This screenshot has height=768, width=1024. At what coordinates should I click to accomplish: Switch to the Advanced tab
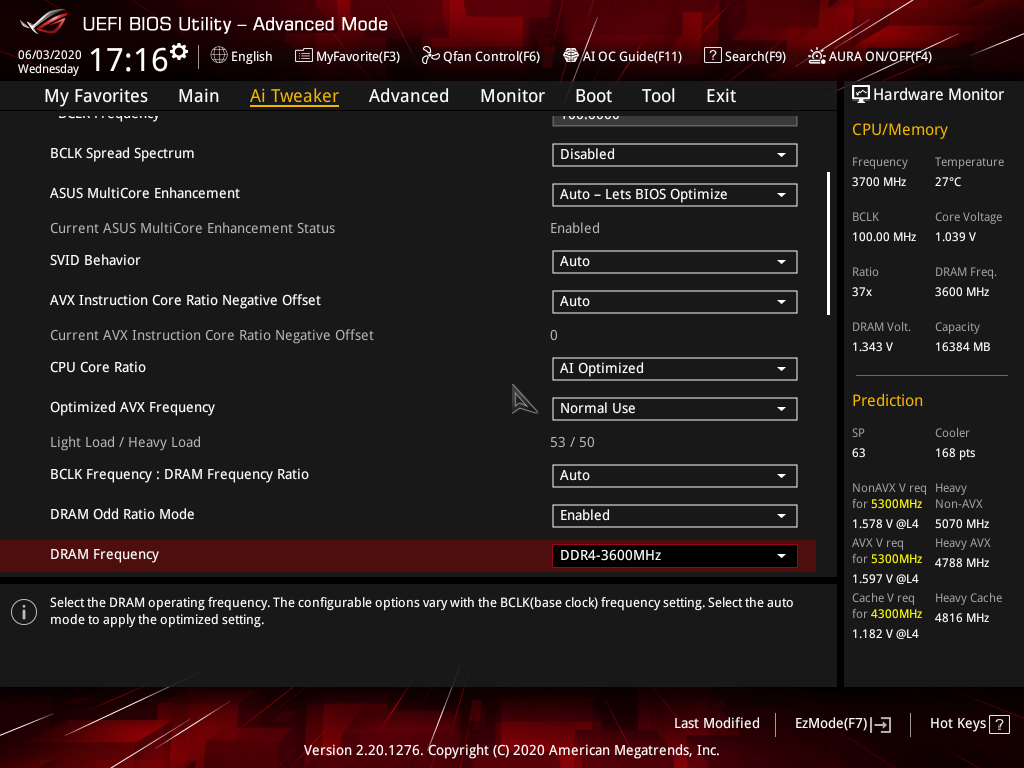(x=409, y=96)
